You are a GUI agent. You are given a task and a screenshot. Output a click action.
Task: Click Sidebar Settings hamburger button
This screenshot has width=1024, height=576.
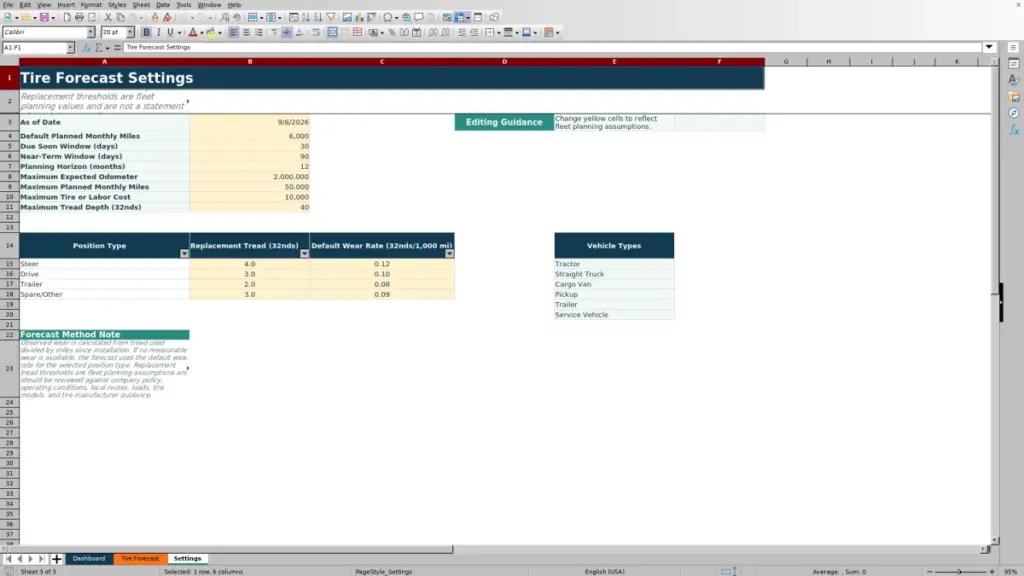tap(1013, 47)
